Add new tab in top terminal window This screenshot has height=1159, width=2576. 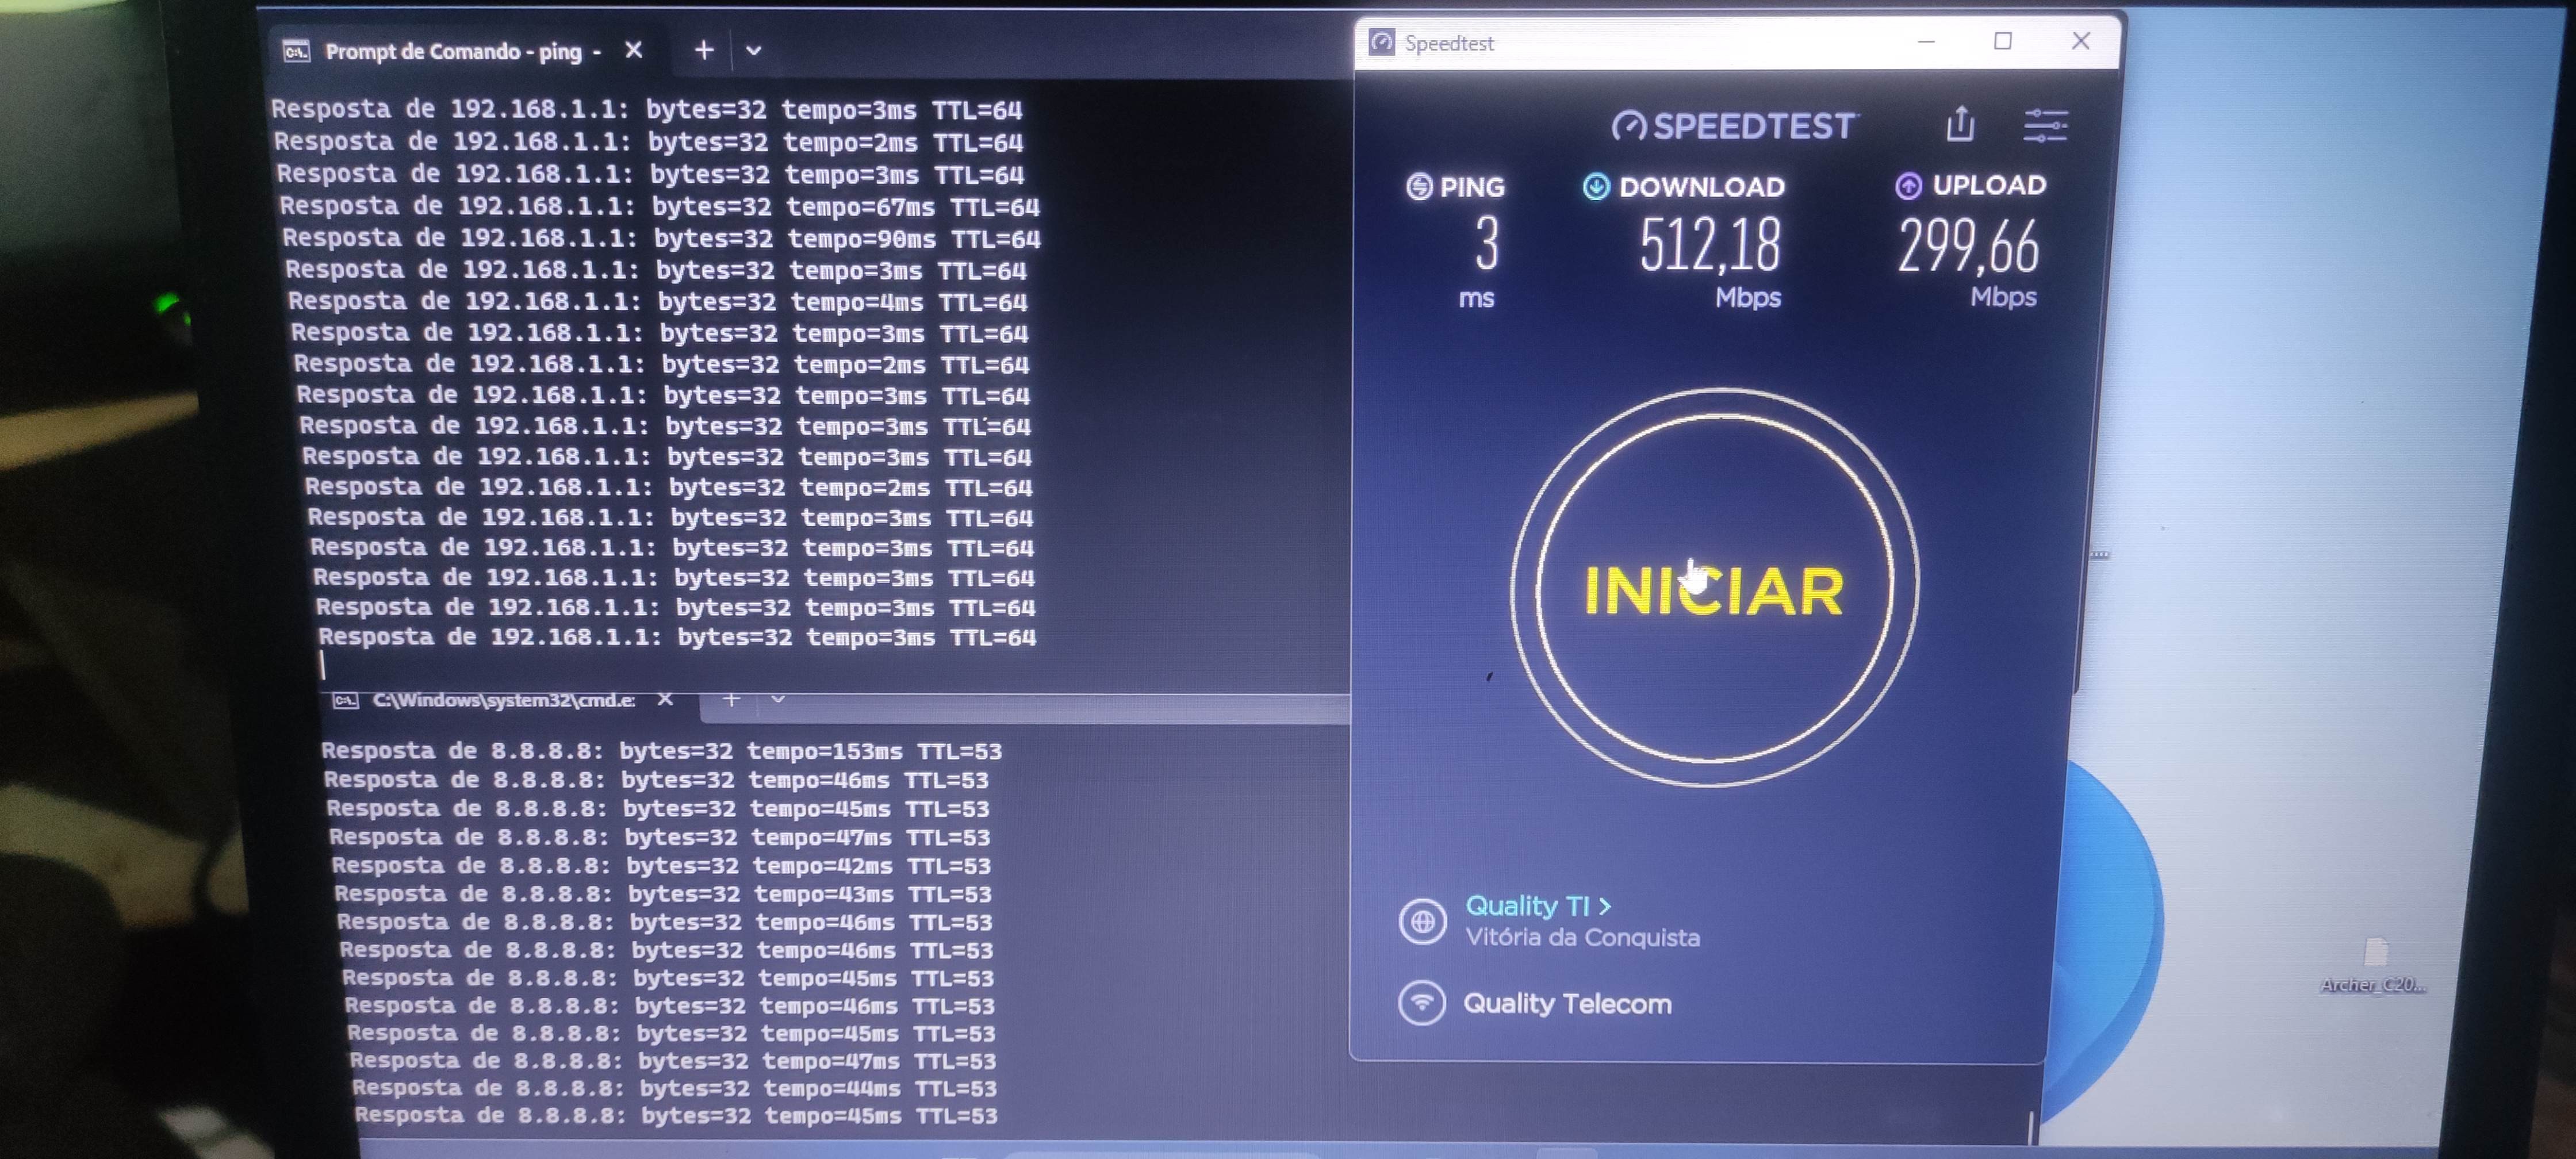pos(704,50)
